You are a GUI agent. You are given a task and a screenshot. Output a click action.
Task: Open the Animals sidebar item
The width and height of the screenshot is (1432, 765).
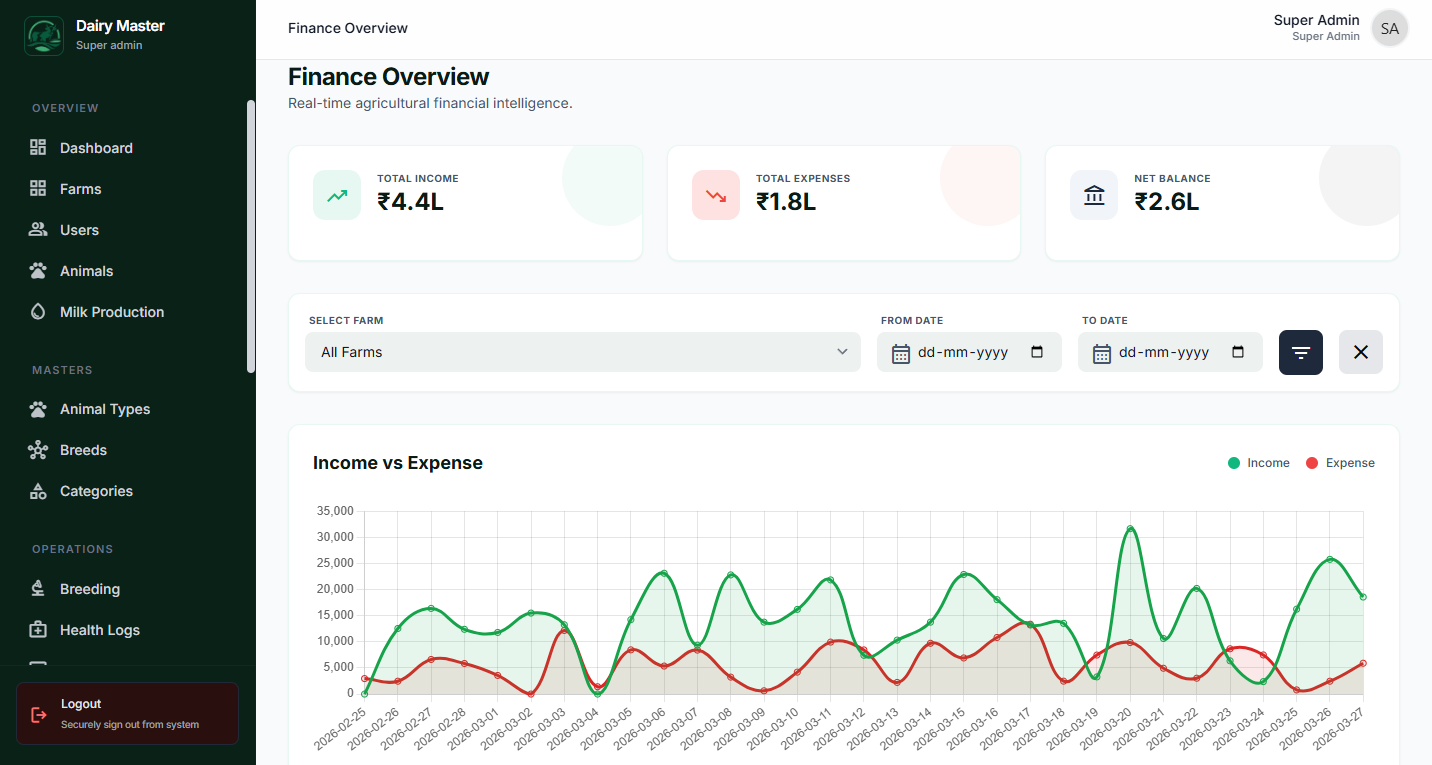86,271
